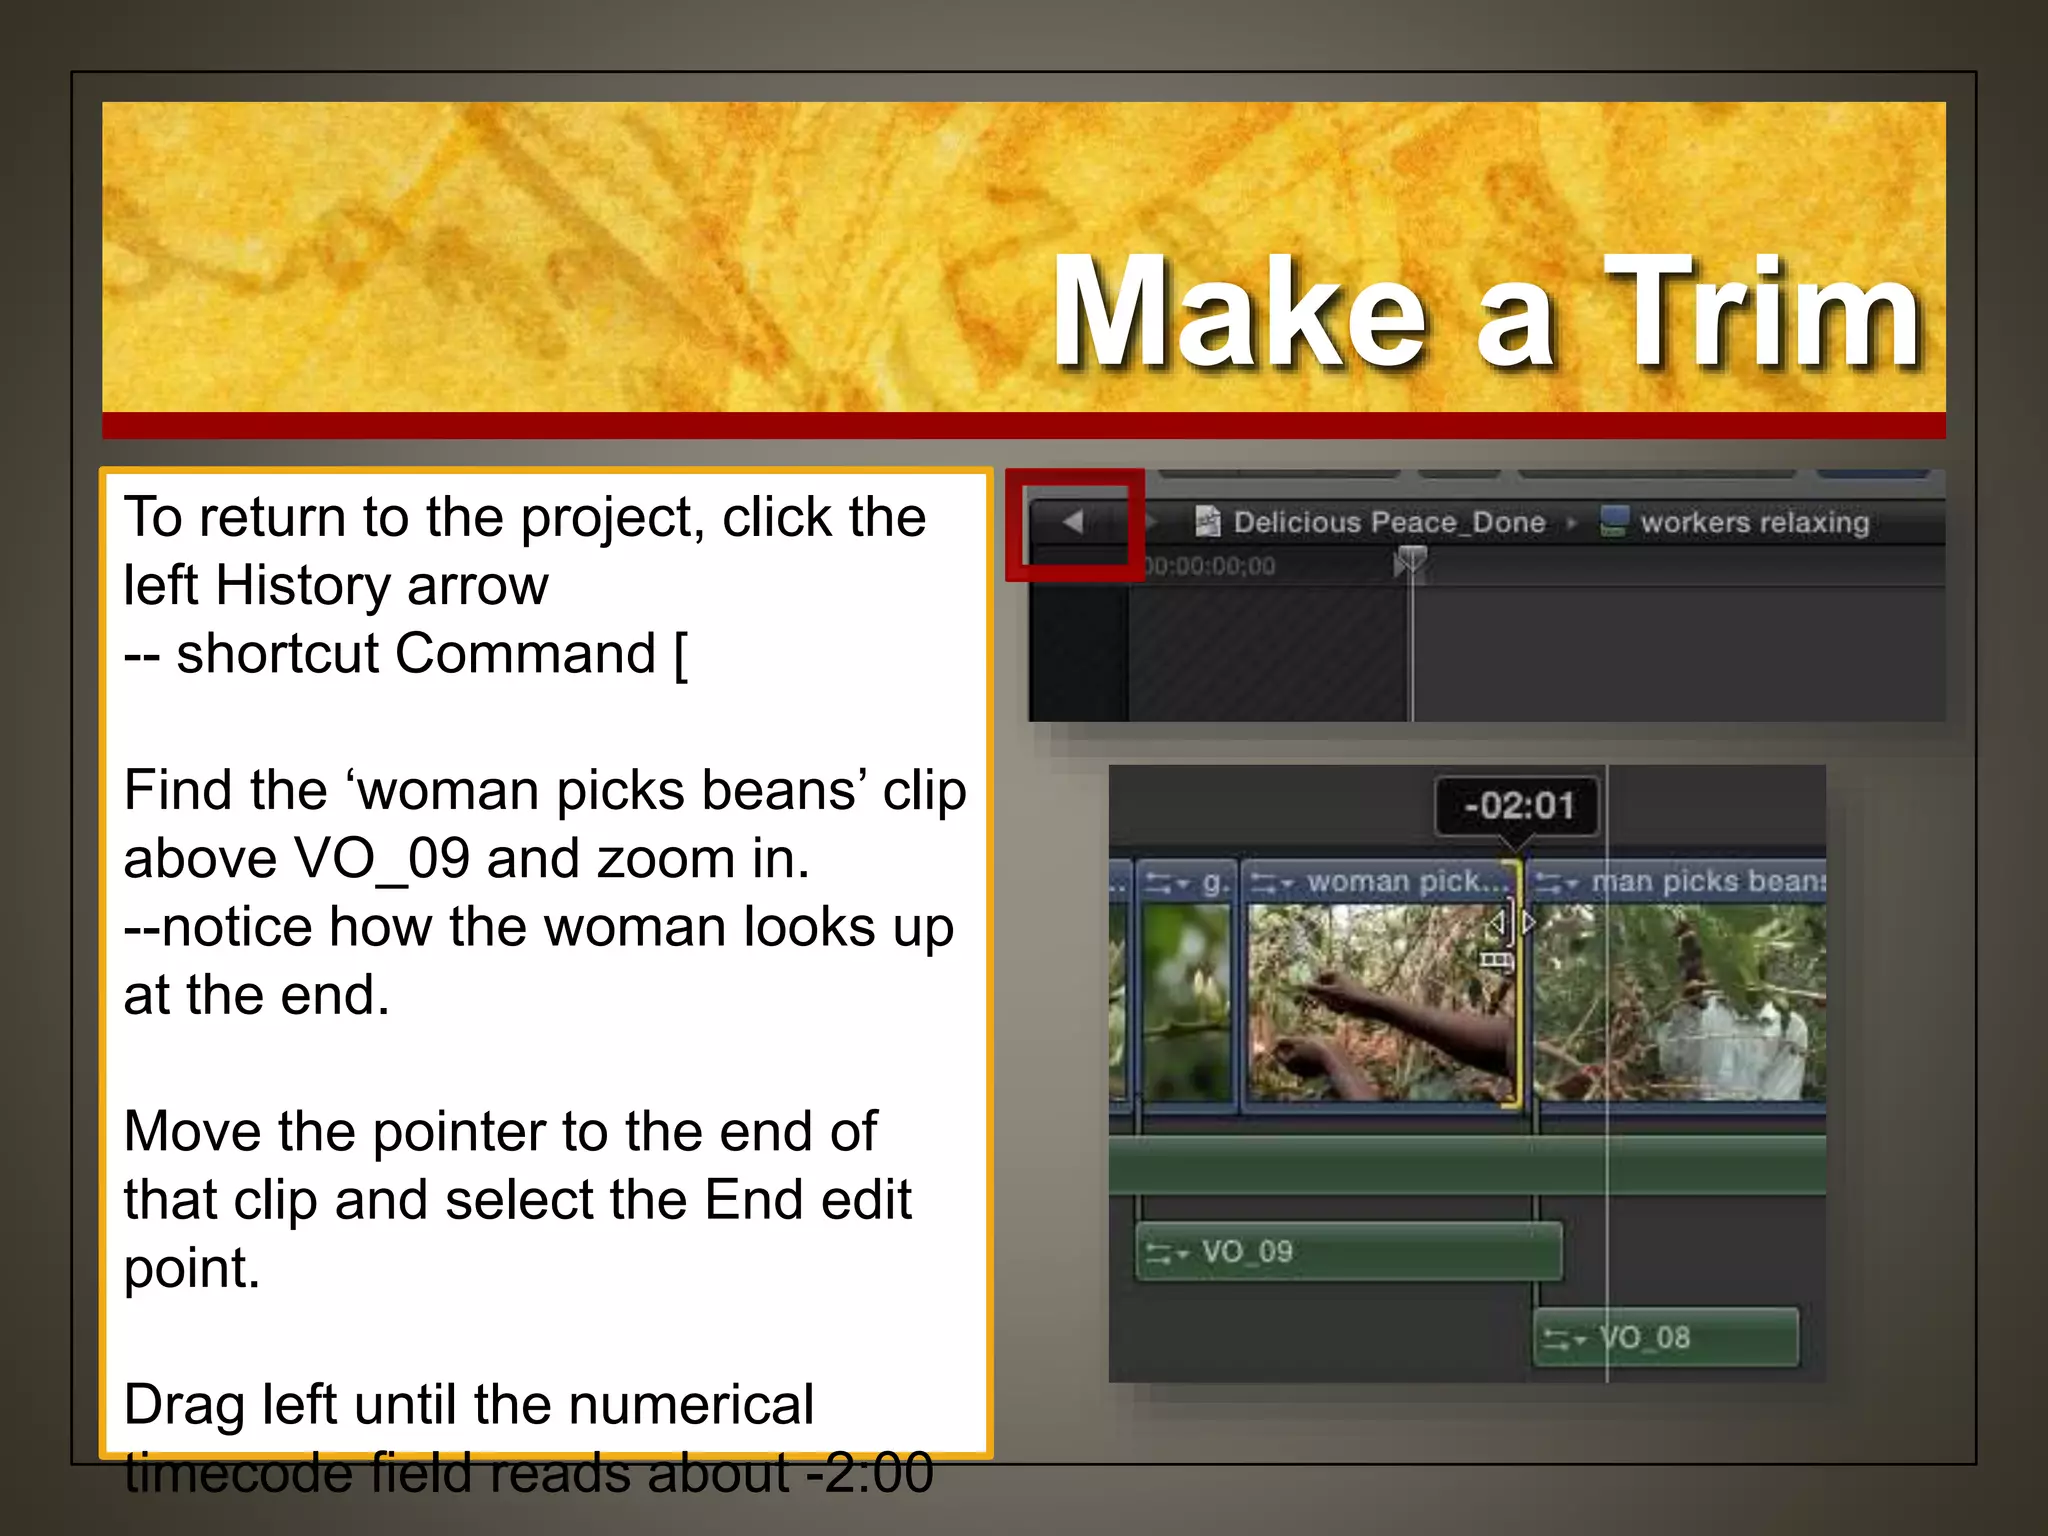Open the dropdown on the g. clip
This screenshot has height=1536, width=2048.
(1168, 883)
